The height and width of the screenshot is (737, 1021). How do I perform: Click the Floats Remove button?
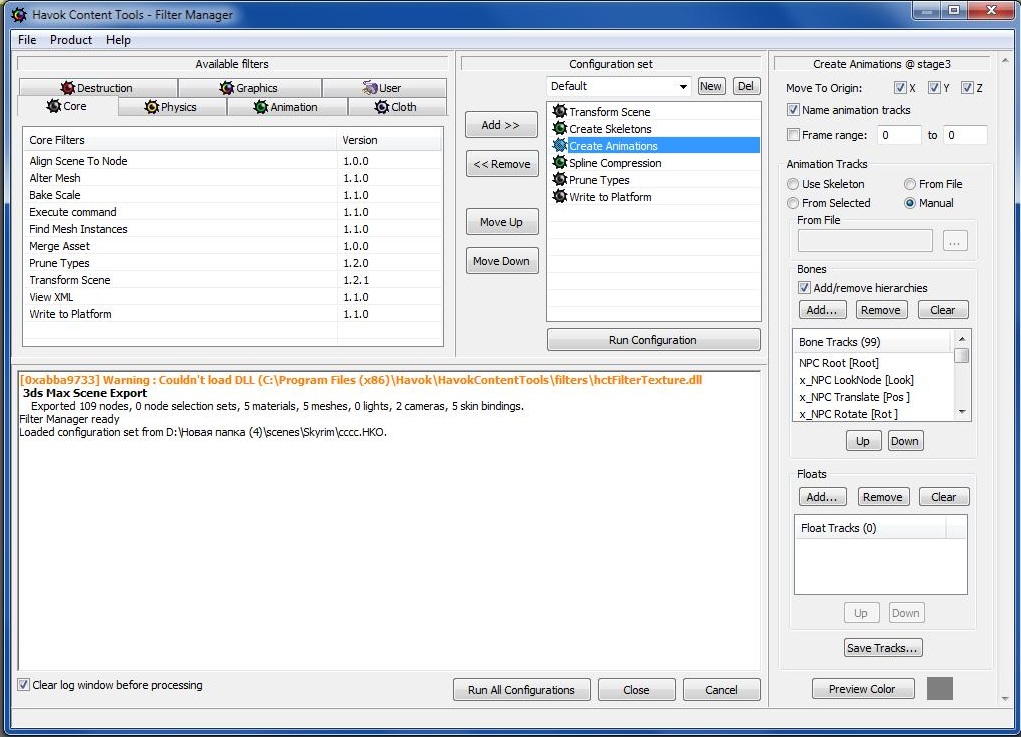(x=882, y=497)
